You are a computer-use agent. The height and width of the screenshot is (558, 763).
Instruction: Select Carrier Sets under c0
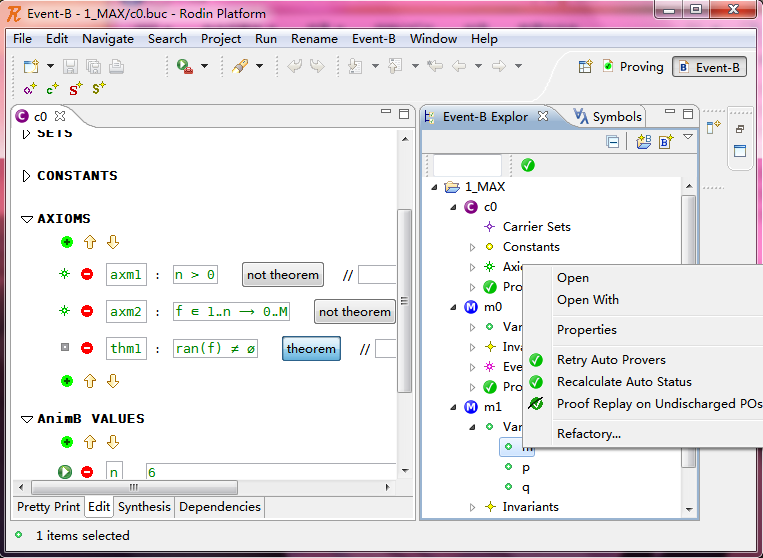point(536,227)
